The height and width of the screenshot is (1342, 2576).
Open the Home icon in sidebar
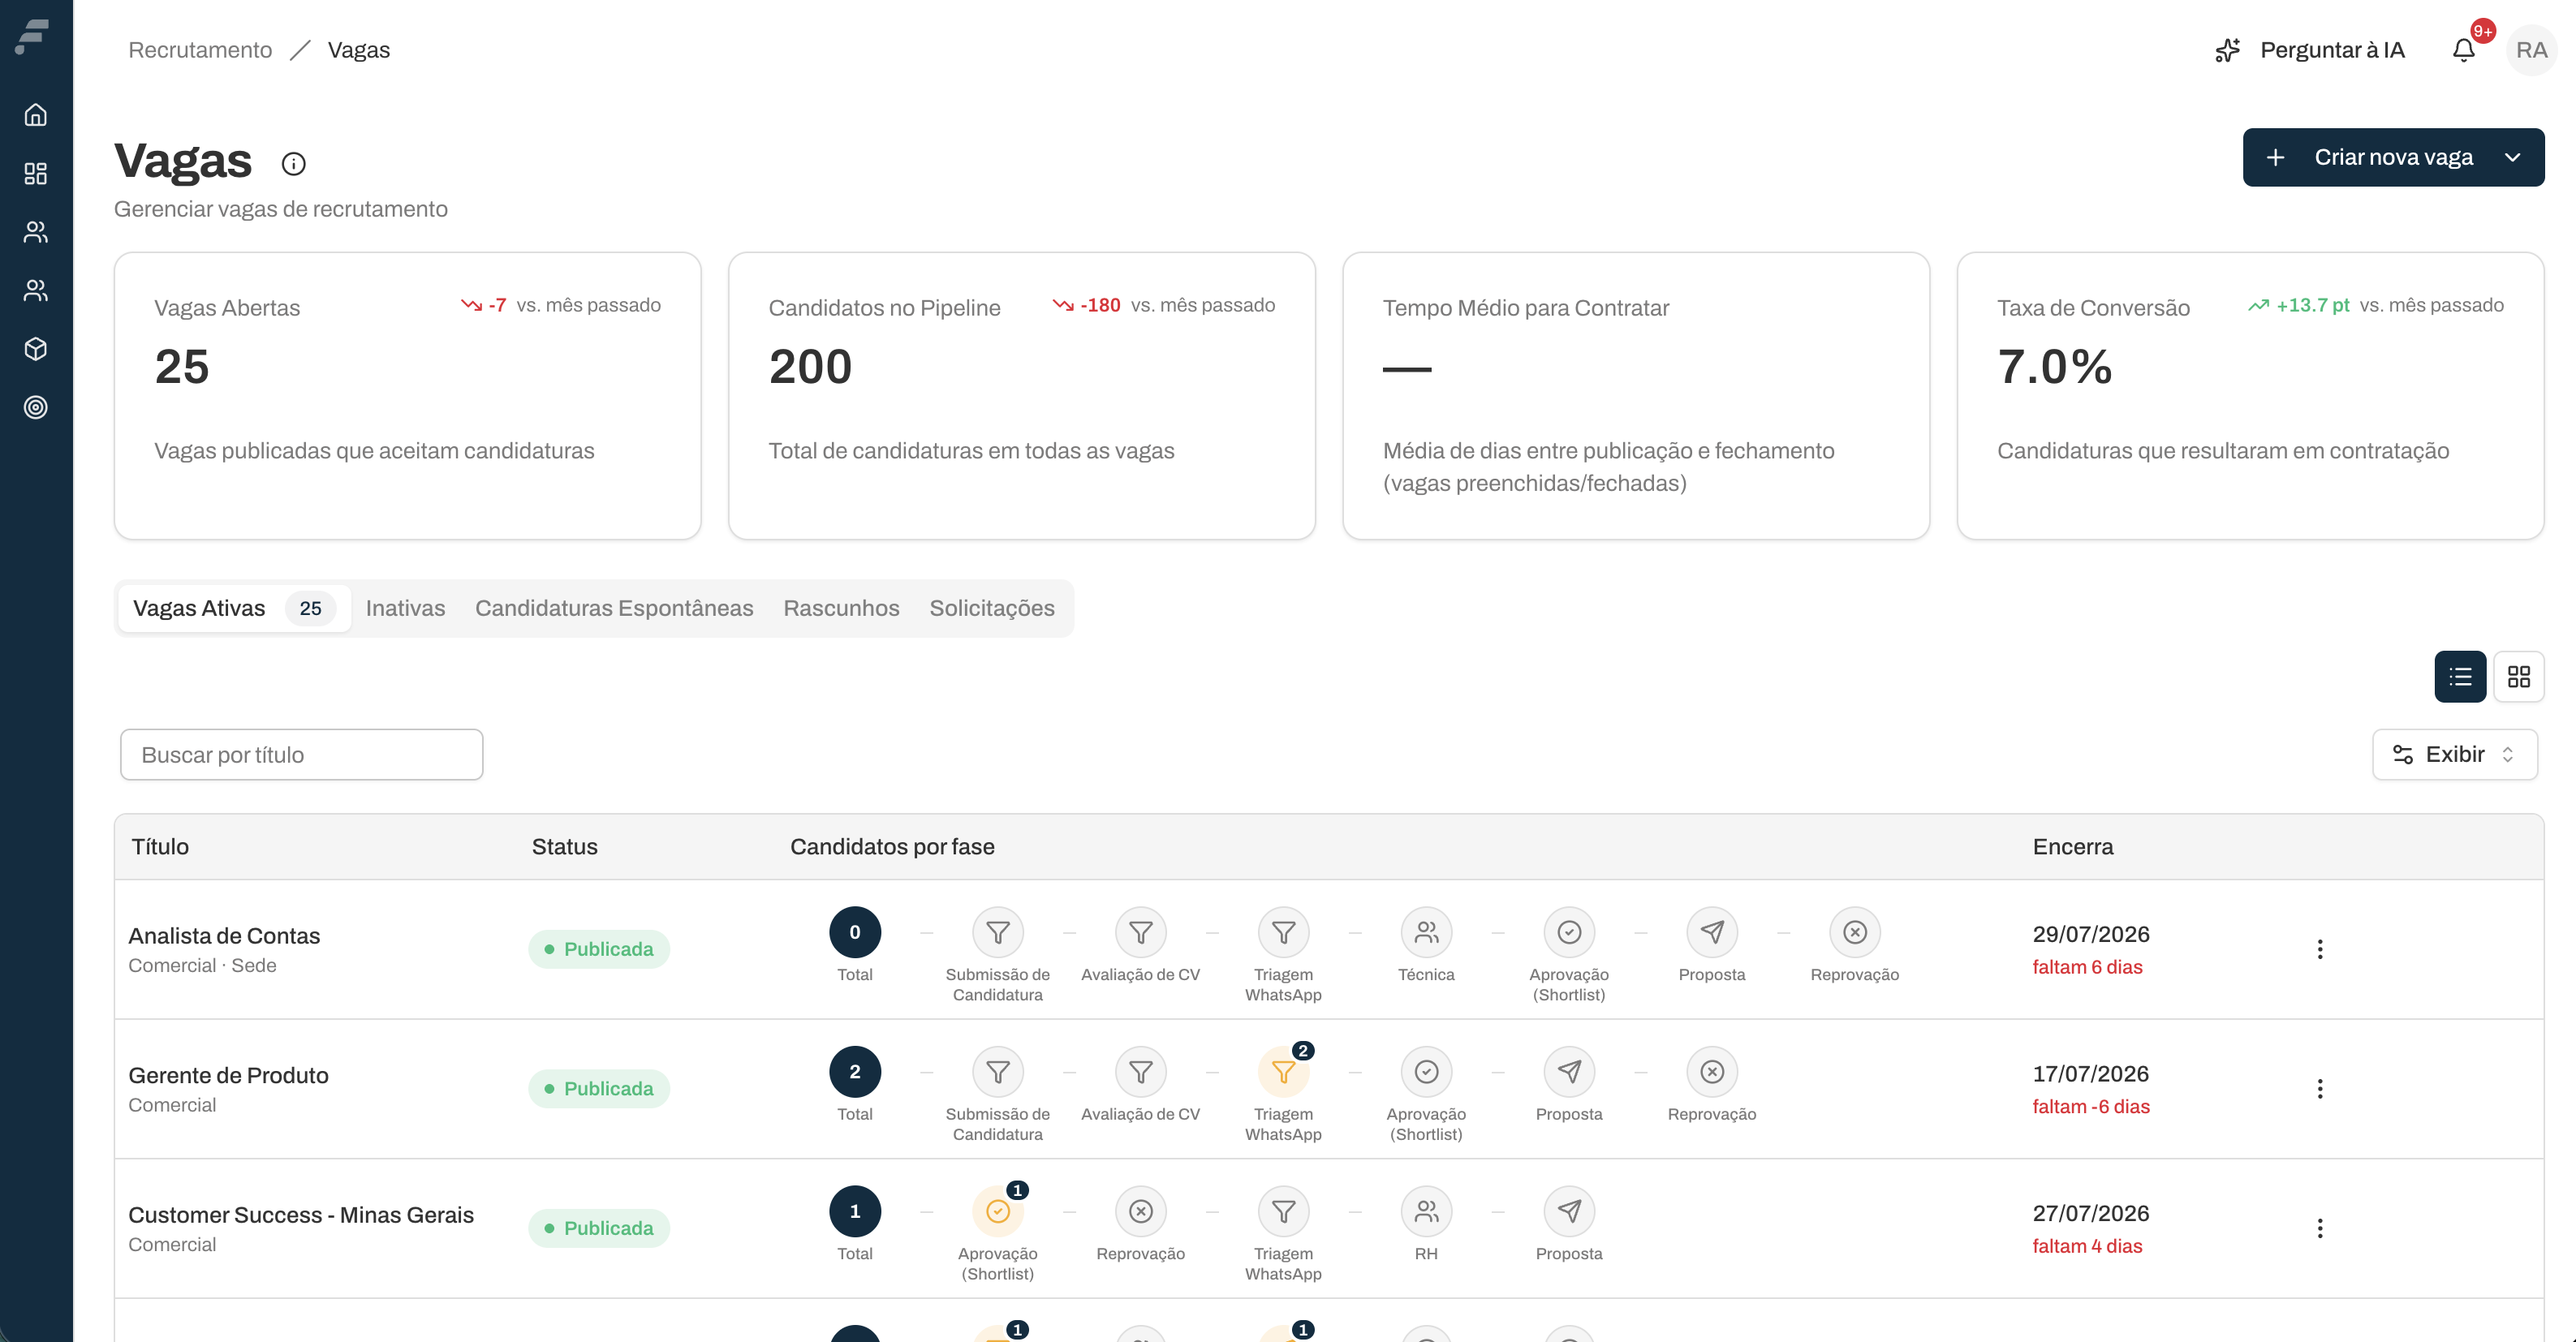pos(36,115)
